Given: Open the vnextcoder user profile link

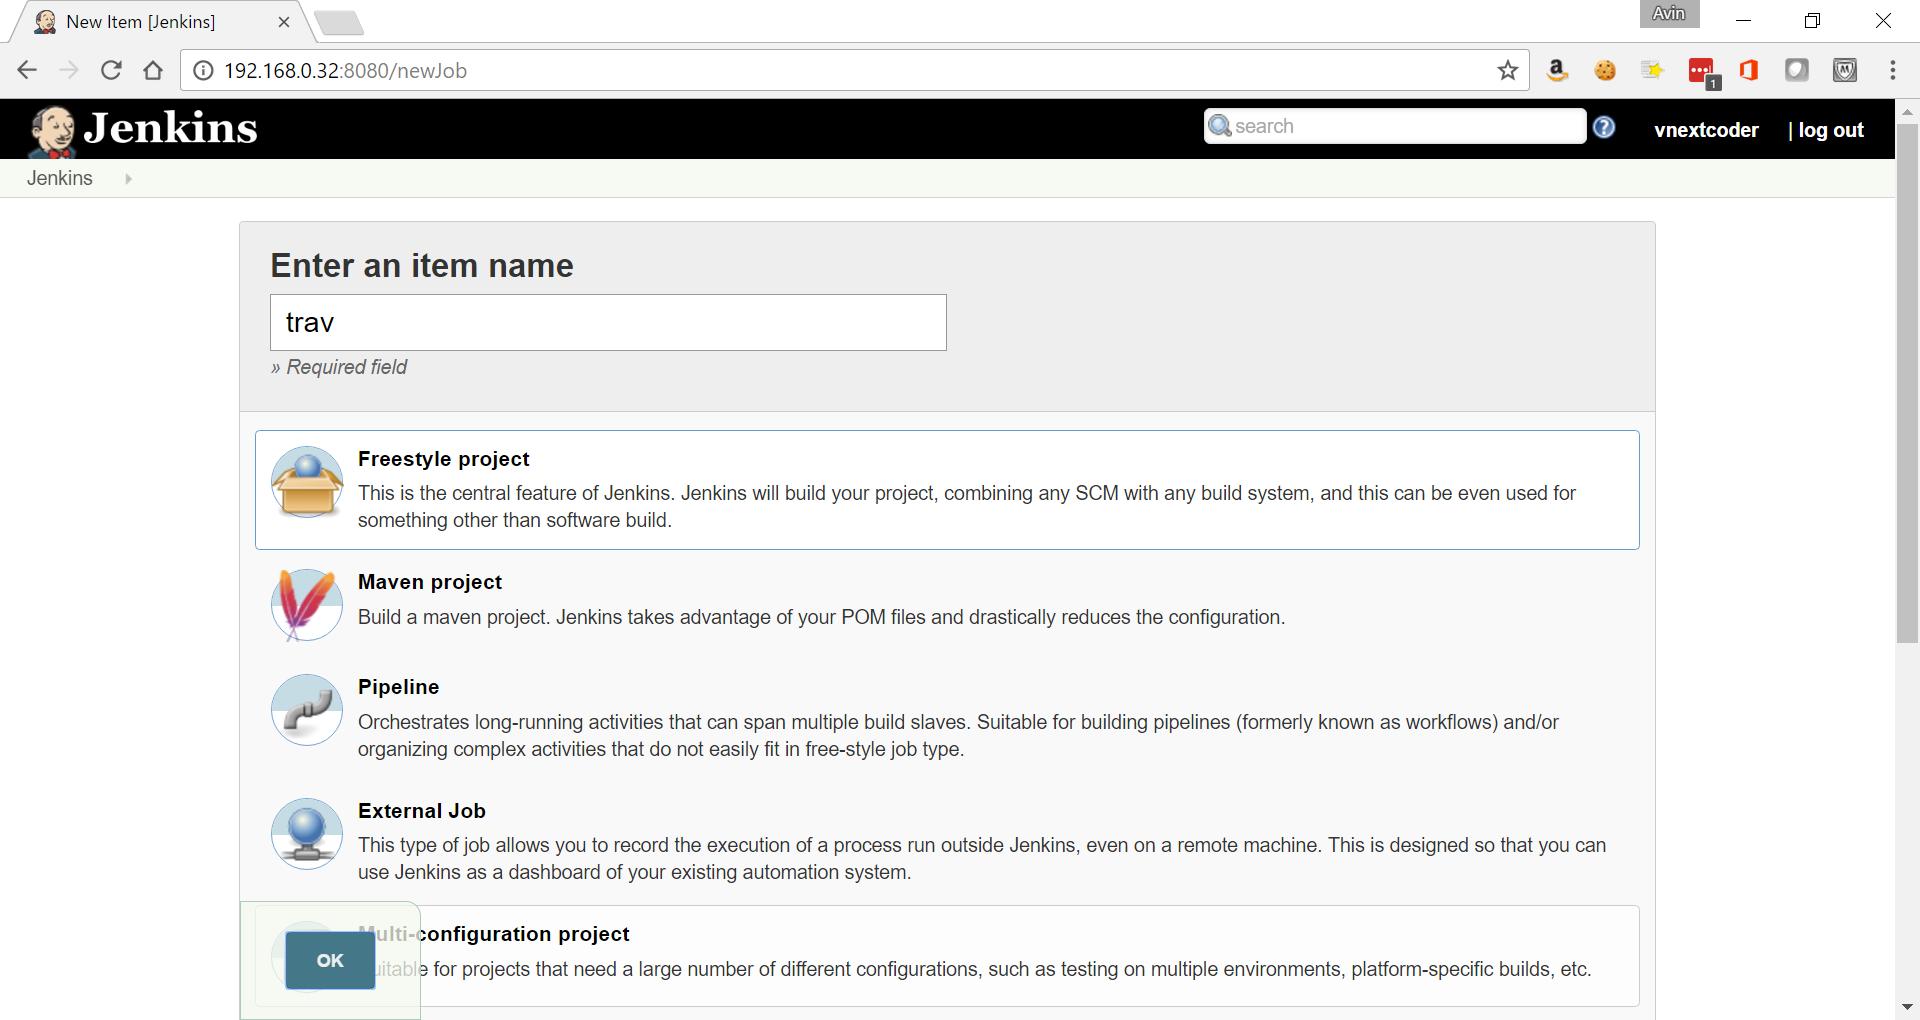Looking at the screenshot, I should pyautogui.click(x=1706, y=130).
